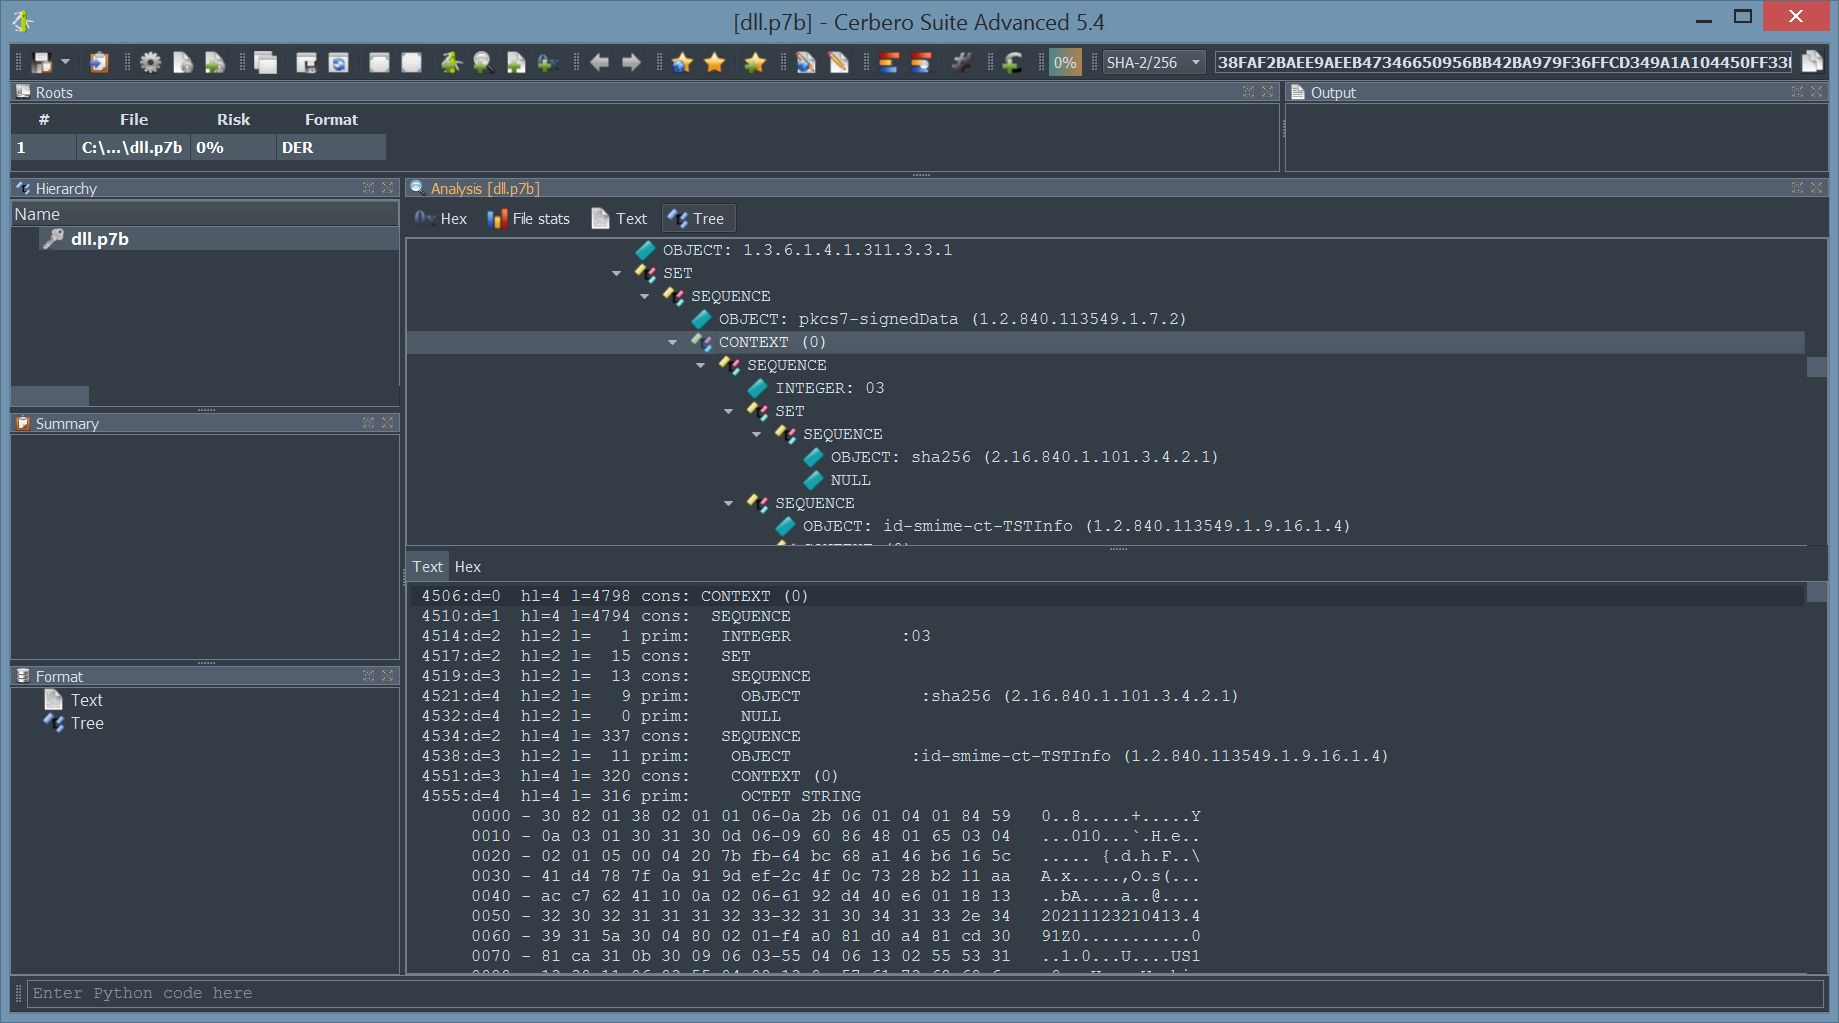Select the lower pane Text tab

(x=427, y=566)
